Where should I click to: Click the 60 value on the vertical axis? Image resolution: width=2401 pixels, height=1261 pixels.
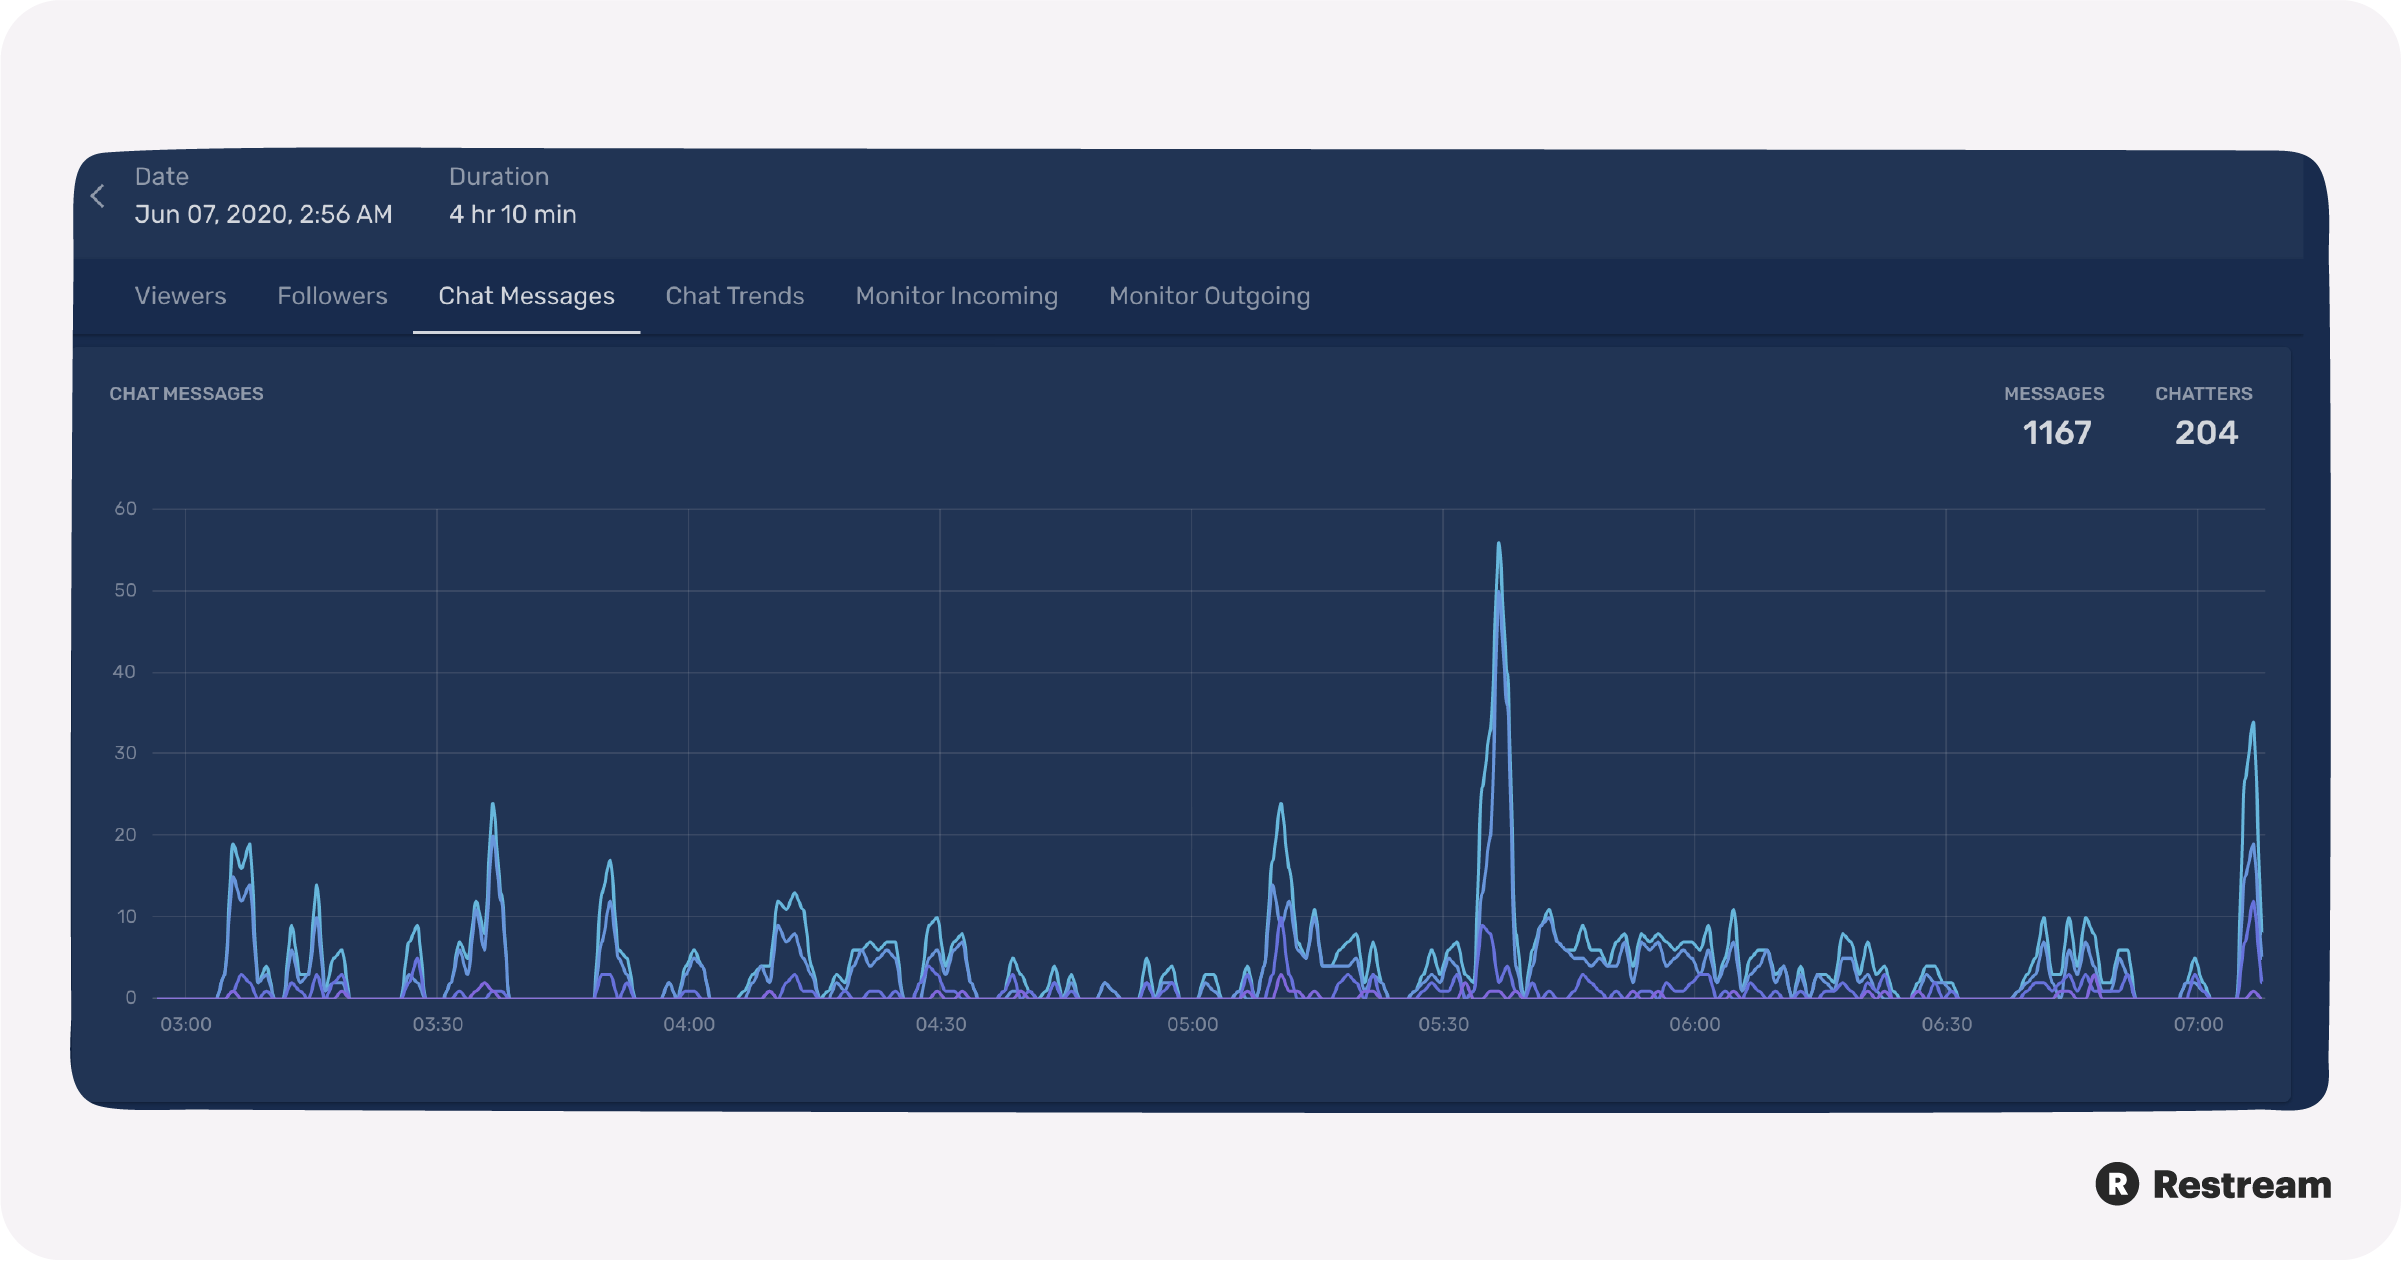point(127,508)
